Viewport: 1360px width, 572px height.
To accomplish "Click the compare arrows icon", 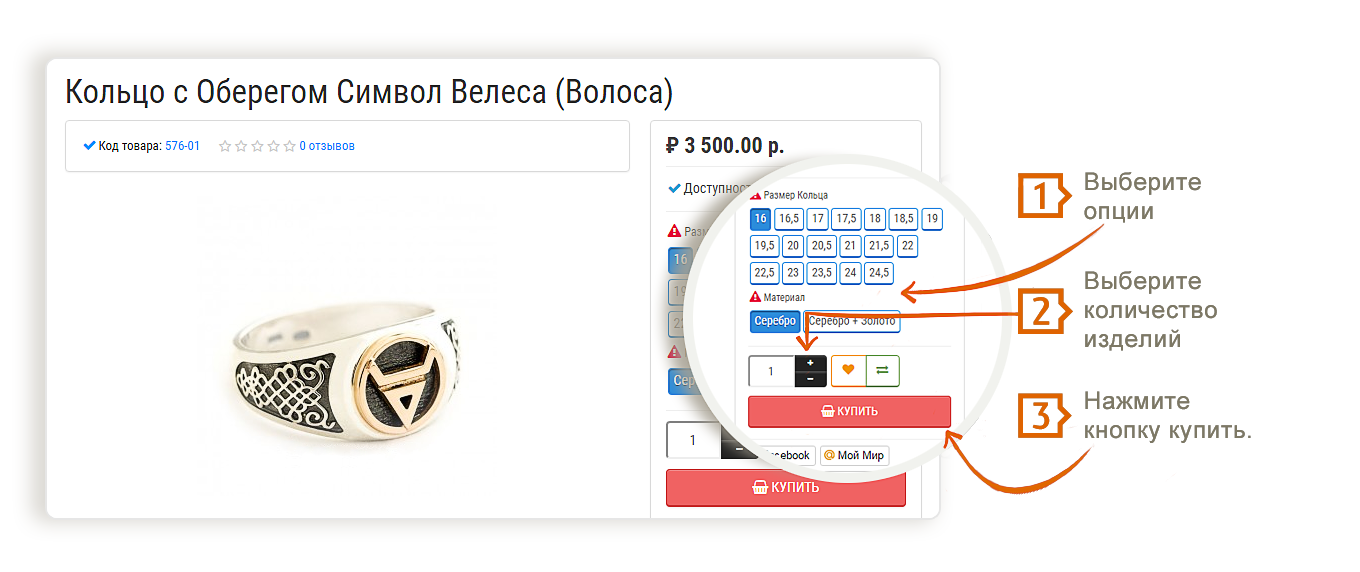I will coord(882,370).
